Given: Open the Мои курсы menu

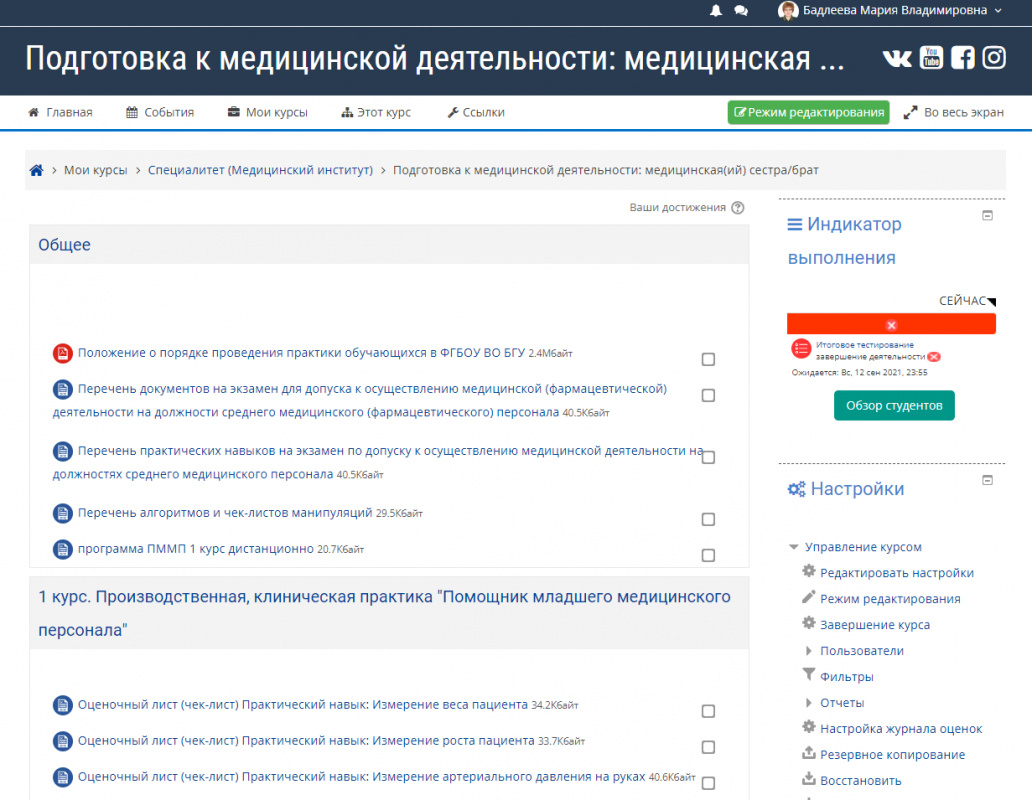Looking at the screenshot, I should pos(267,112).
